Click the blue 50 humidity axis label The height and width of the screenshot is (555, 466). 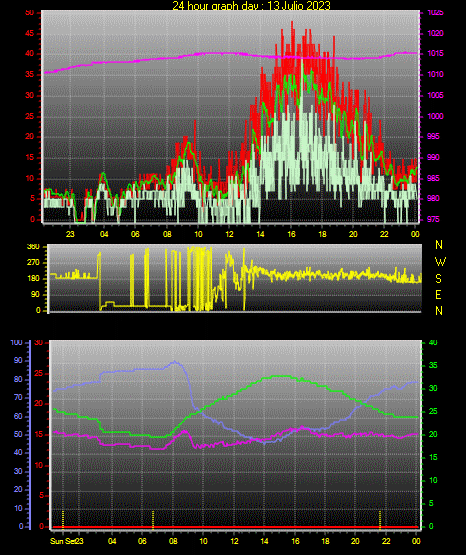click(x=18, y=434)
